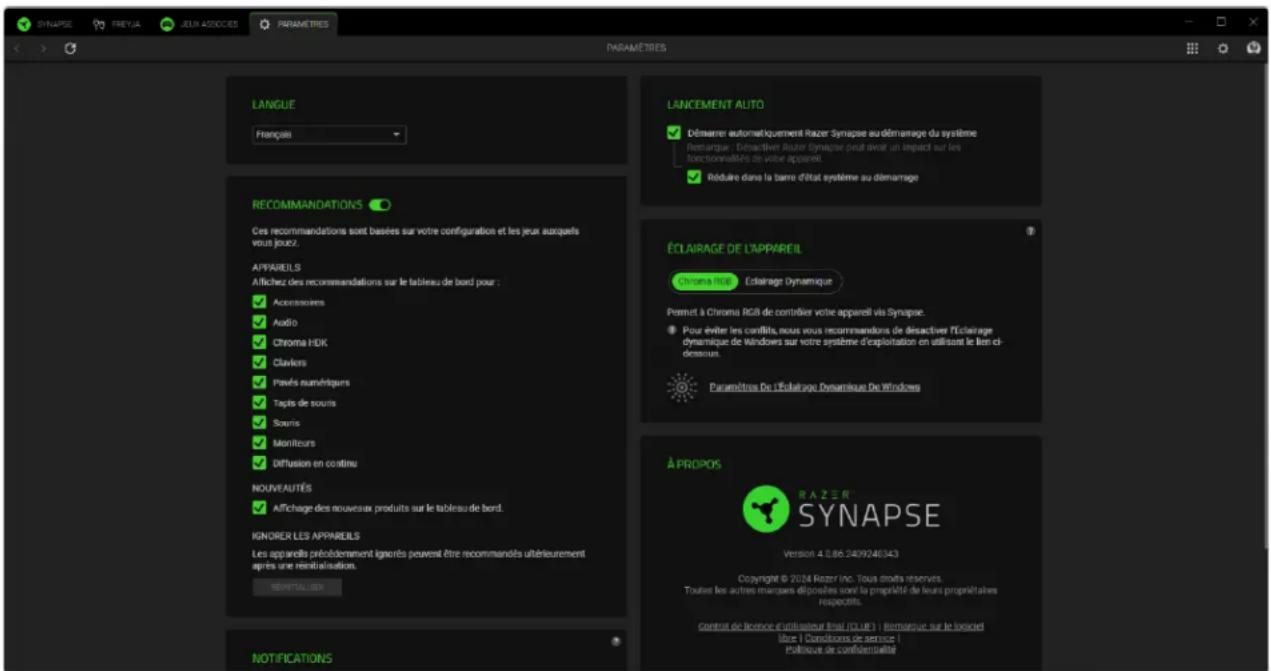The image size is (1271, 671).
Task: Click the Version 4.0.86 text
Action: 841,553
